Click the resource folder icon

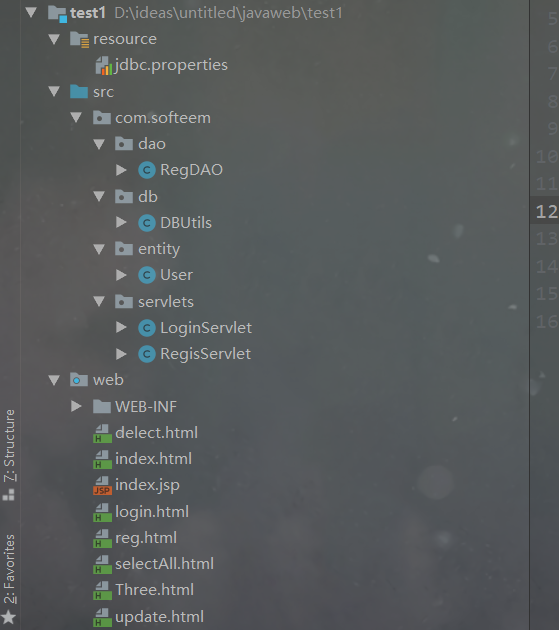(x=79, y=39)
